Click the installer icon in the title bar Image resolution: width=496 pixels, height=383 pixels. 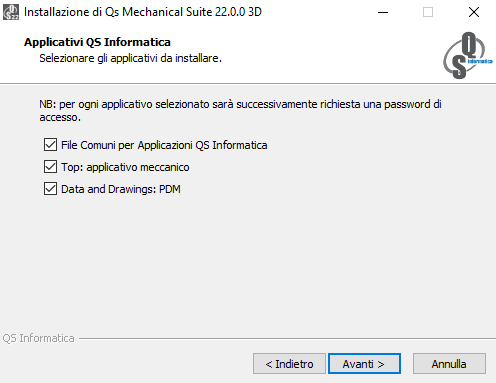coord(11,12)
